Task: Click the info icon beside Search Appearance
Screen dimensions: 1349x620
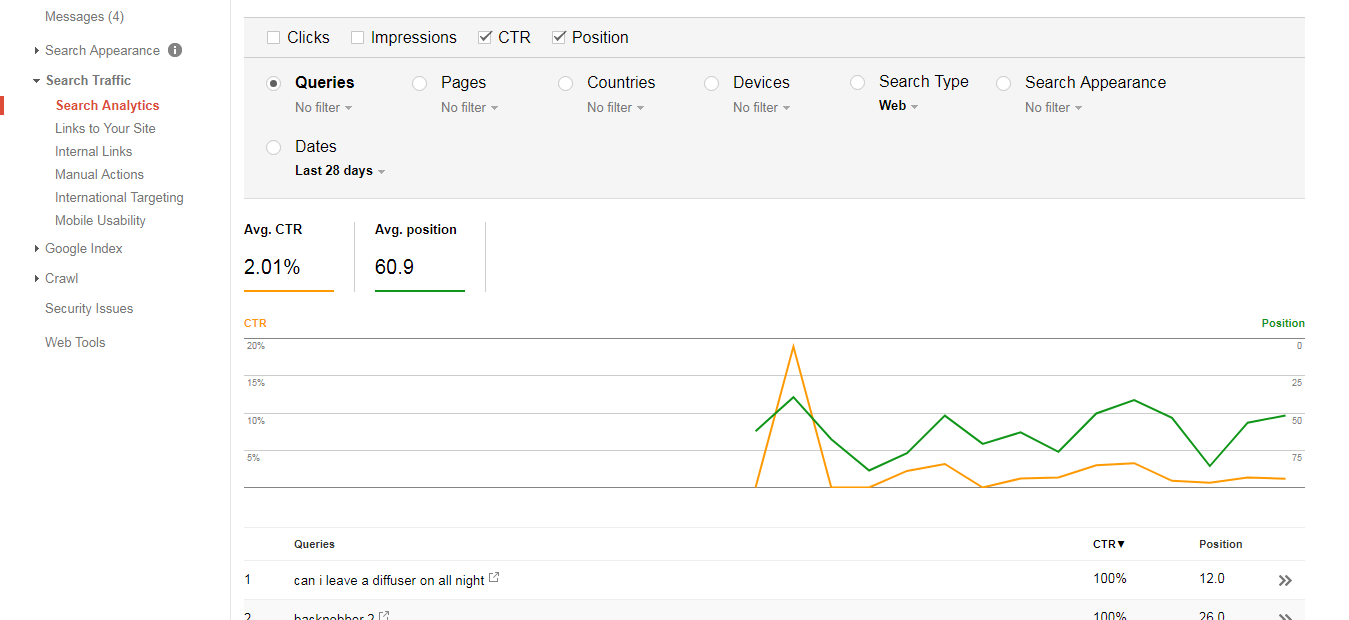Action: coord(174,50)
